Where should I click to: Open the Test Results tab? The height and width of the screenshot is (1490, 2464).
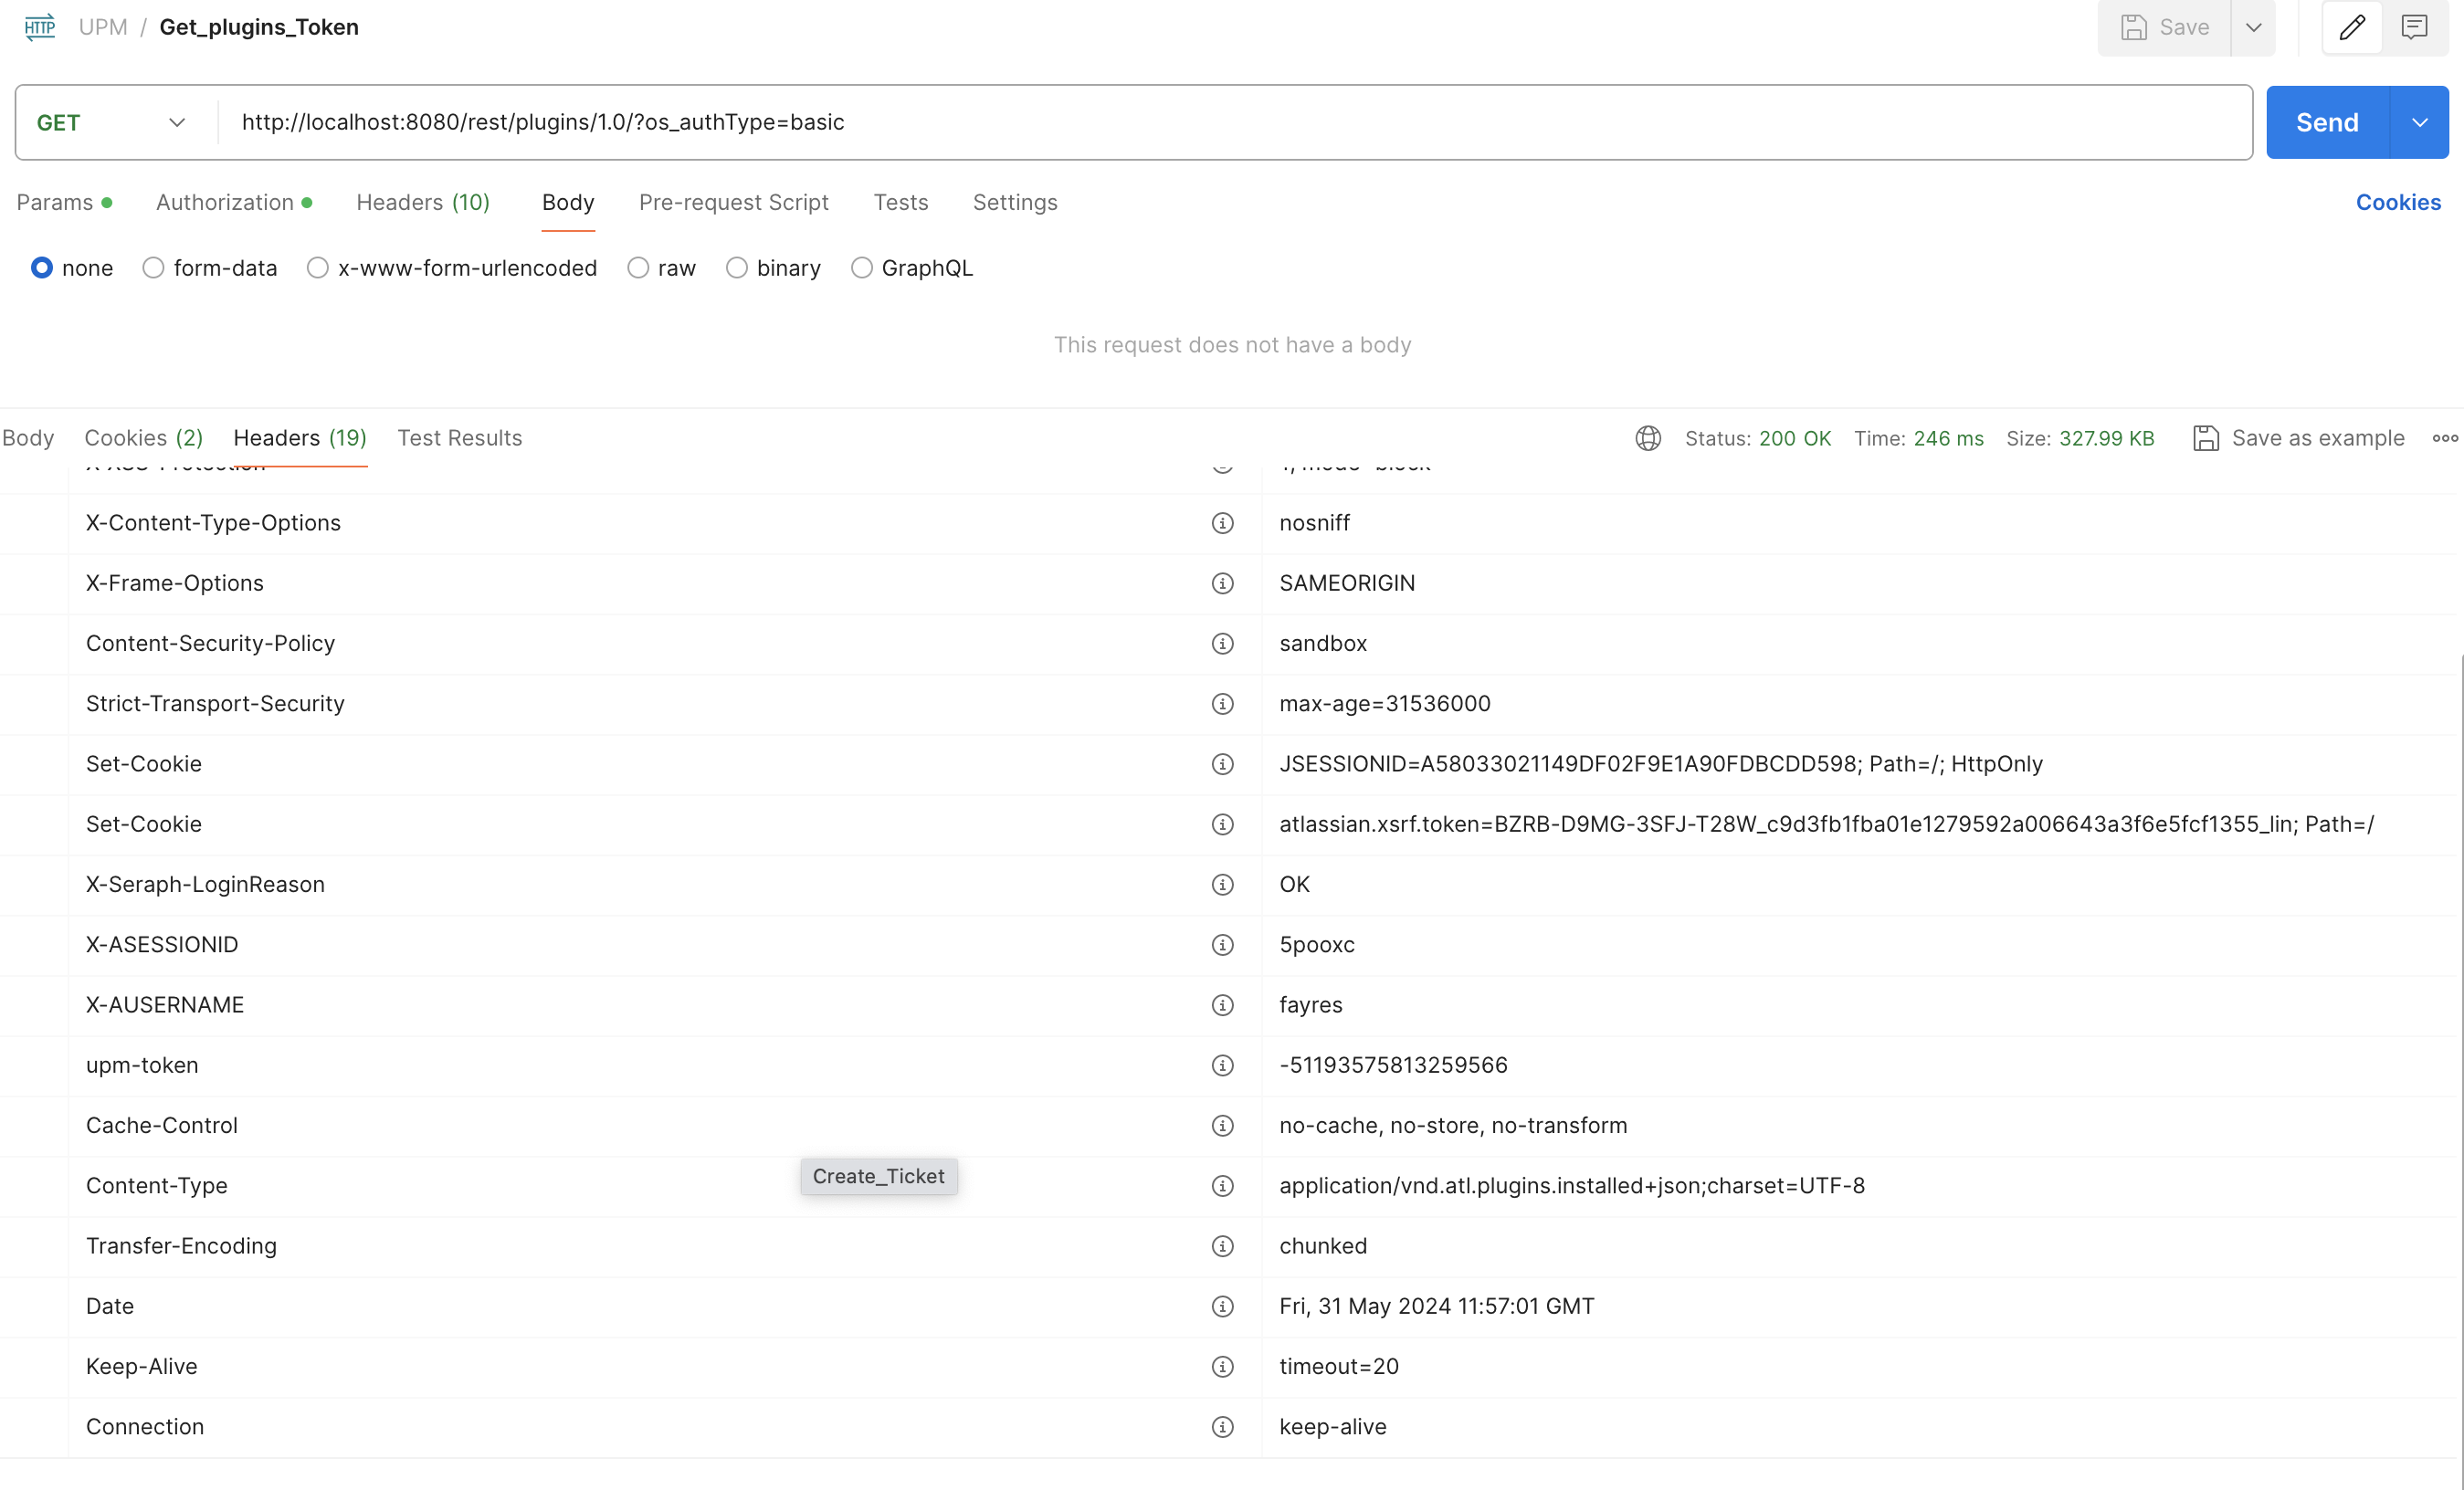[x=460, y=438]
